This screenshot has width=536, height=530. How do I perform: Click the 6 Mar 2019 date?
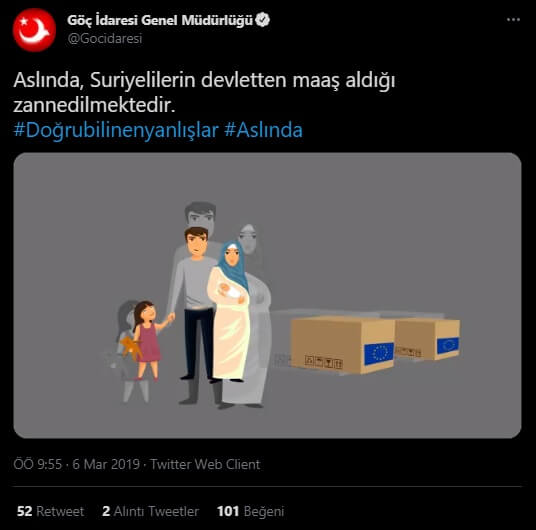106,464
